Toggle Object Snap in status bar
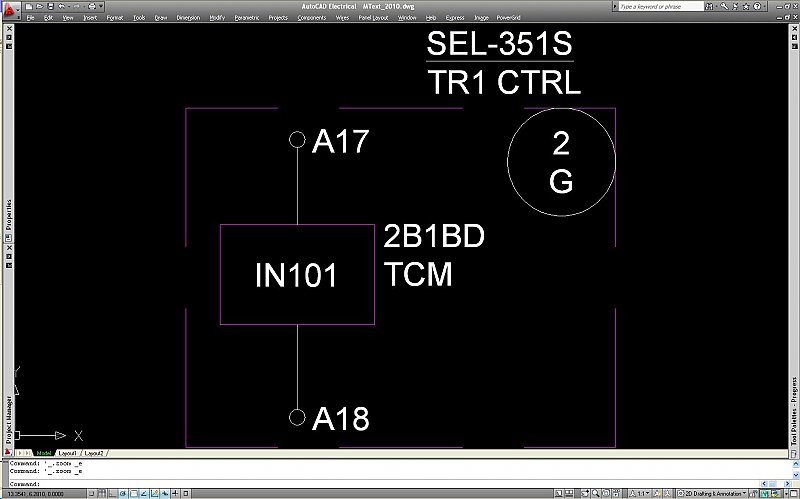This screenshot has height=499, width=800. click(134, 493)
